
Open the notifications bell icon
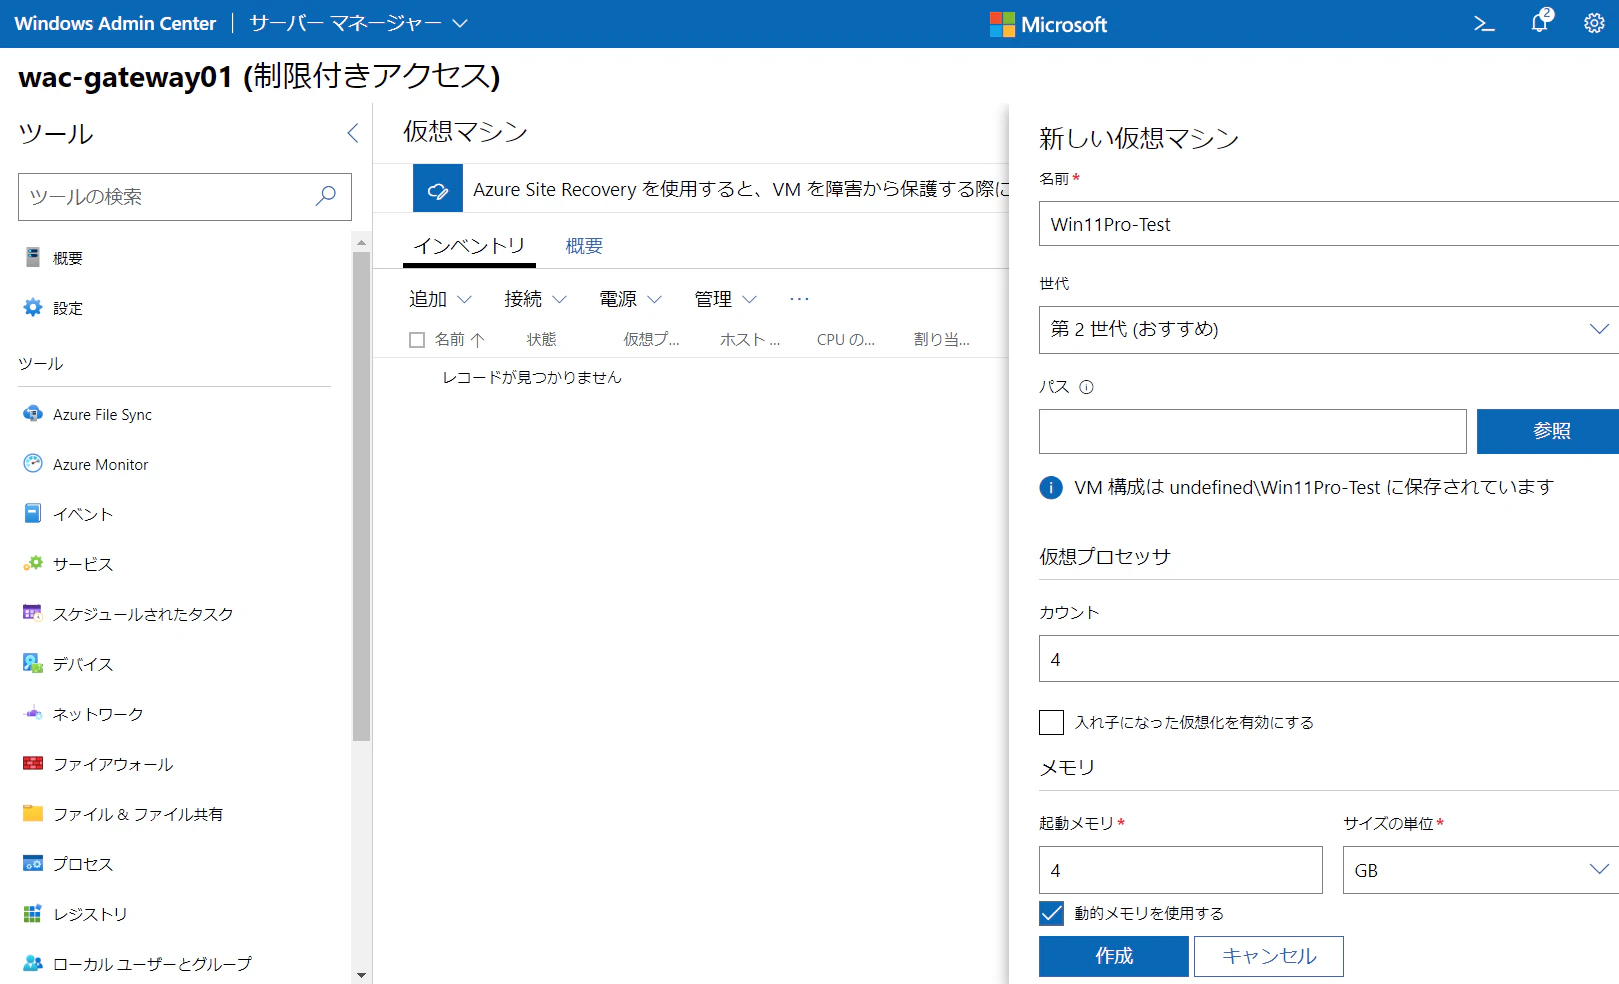coord(1540,22)
